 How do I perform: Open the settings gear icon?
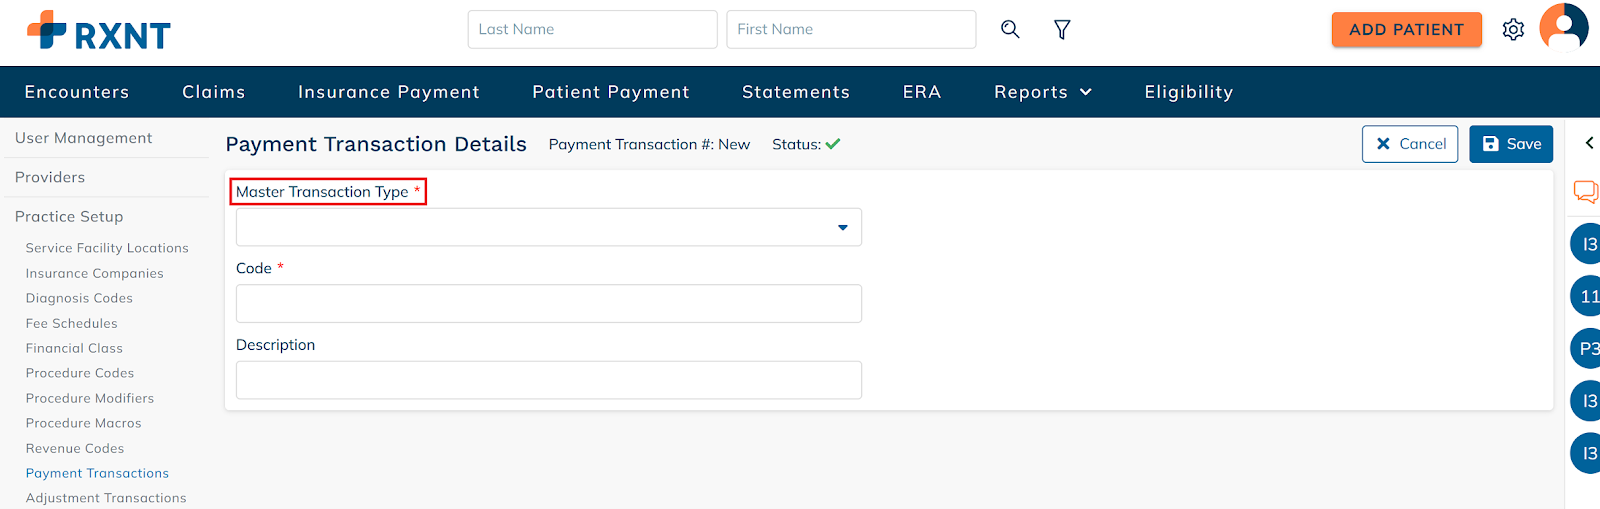click(x=1513, y=30)
